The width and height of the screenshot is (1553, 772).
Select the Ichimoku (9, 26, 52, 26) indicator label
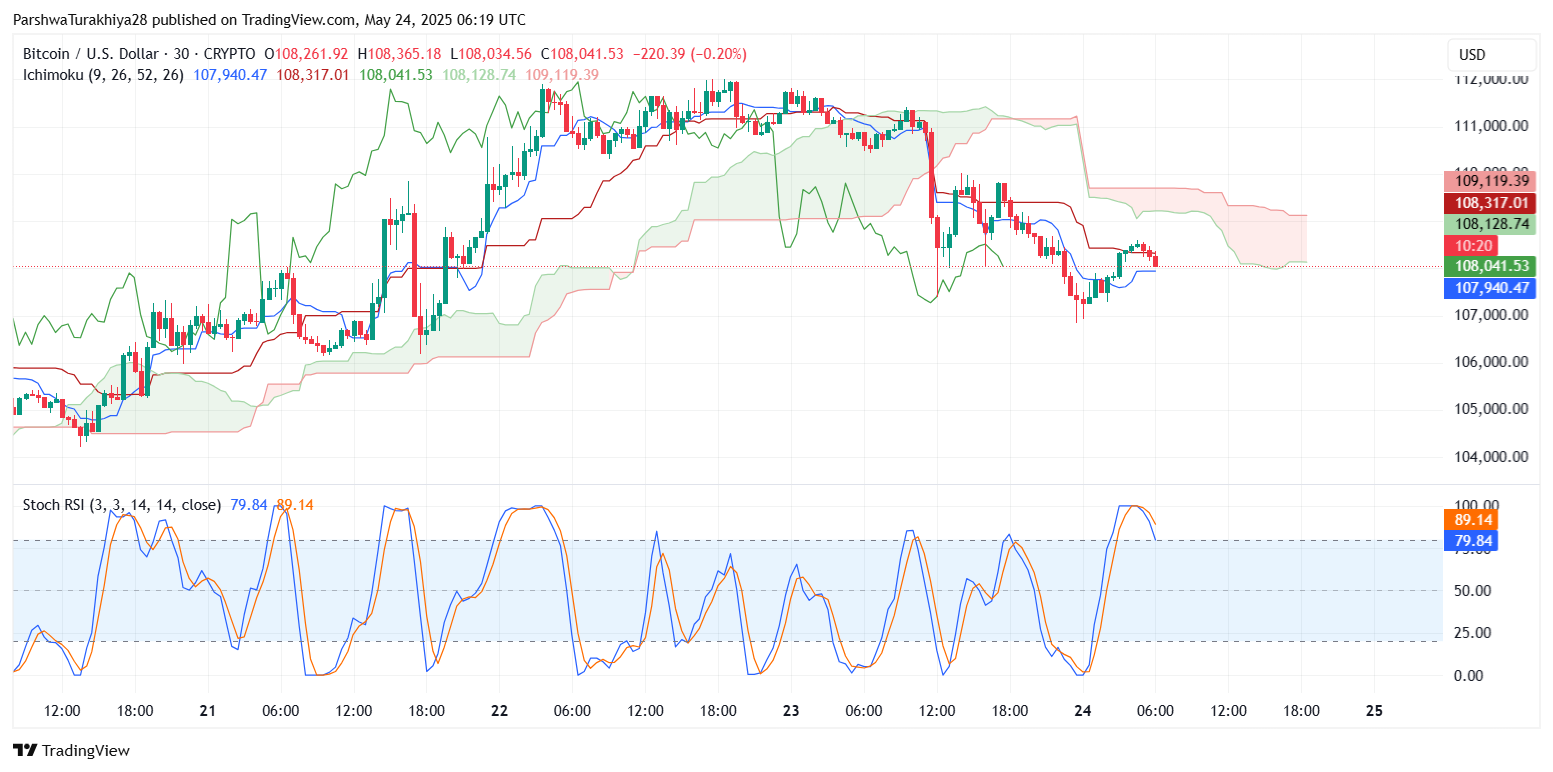click(x=103, y=75)
